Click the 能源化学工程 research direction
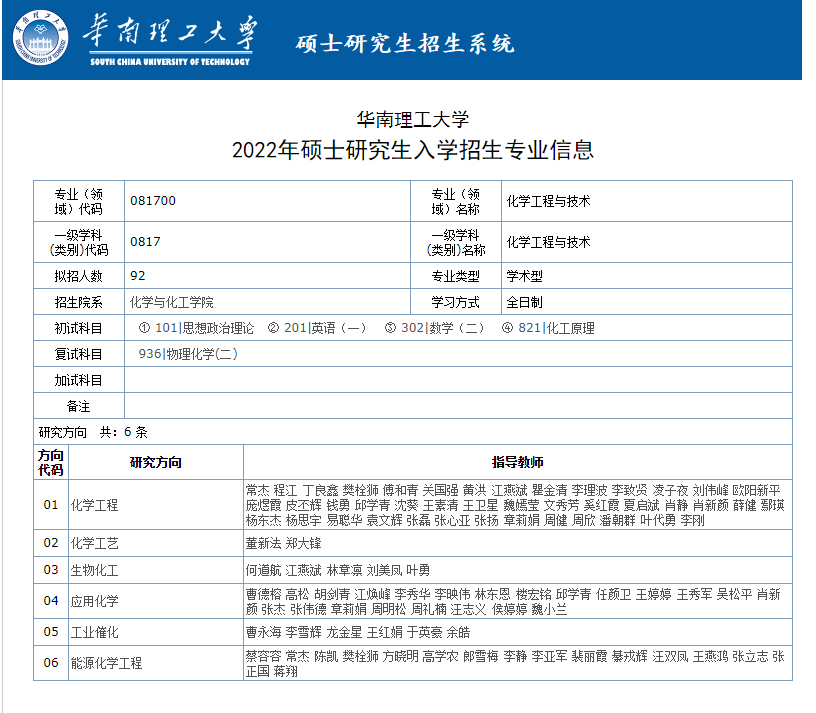This screenshot has width=816, height=713. (x=107, y=663)
